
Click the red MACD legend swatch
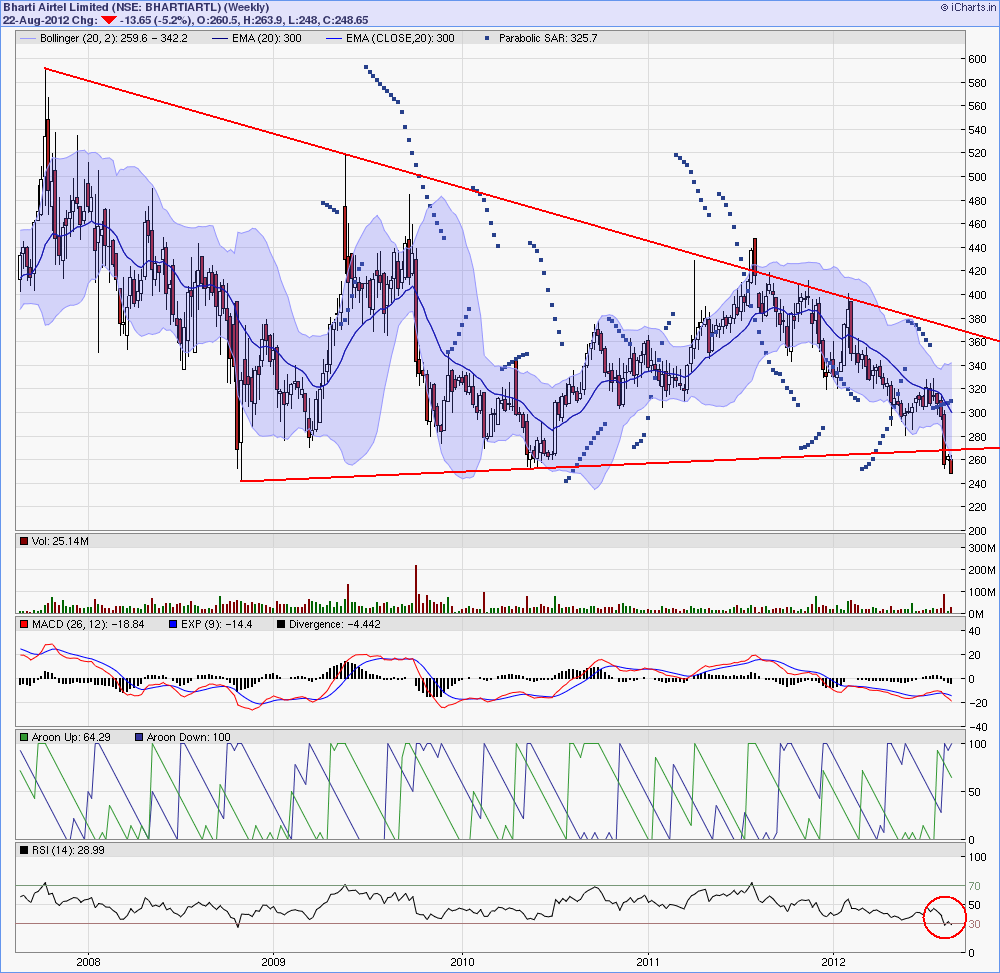click(x=24, y=625)
